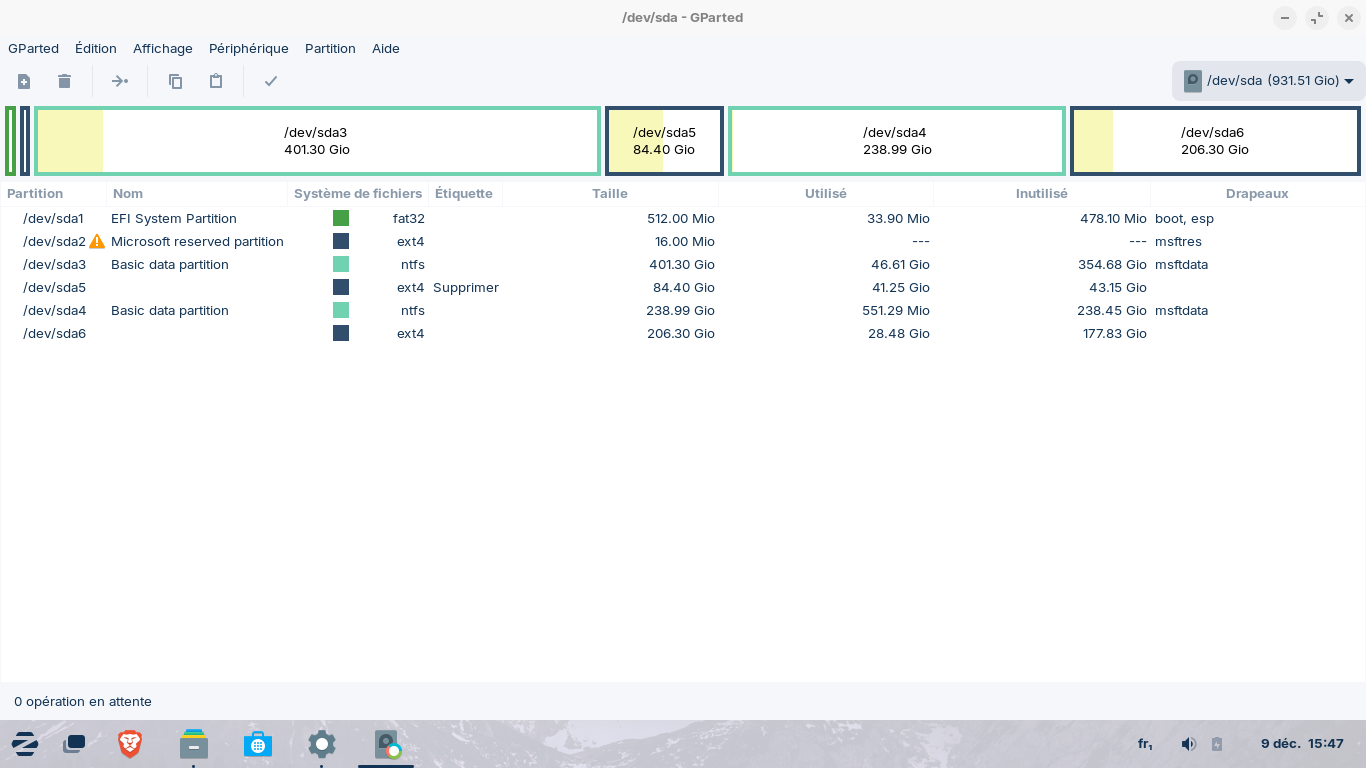Click the green fat32 color swatch
Image resolution: width=1366 pixels, height=768 pixels.
(341, 218)
